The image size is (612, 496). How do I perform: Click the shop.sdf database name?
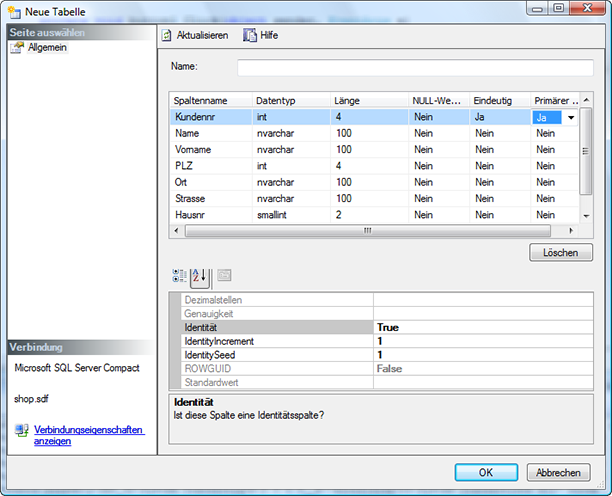click(31, 399)
